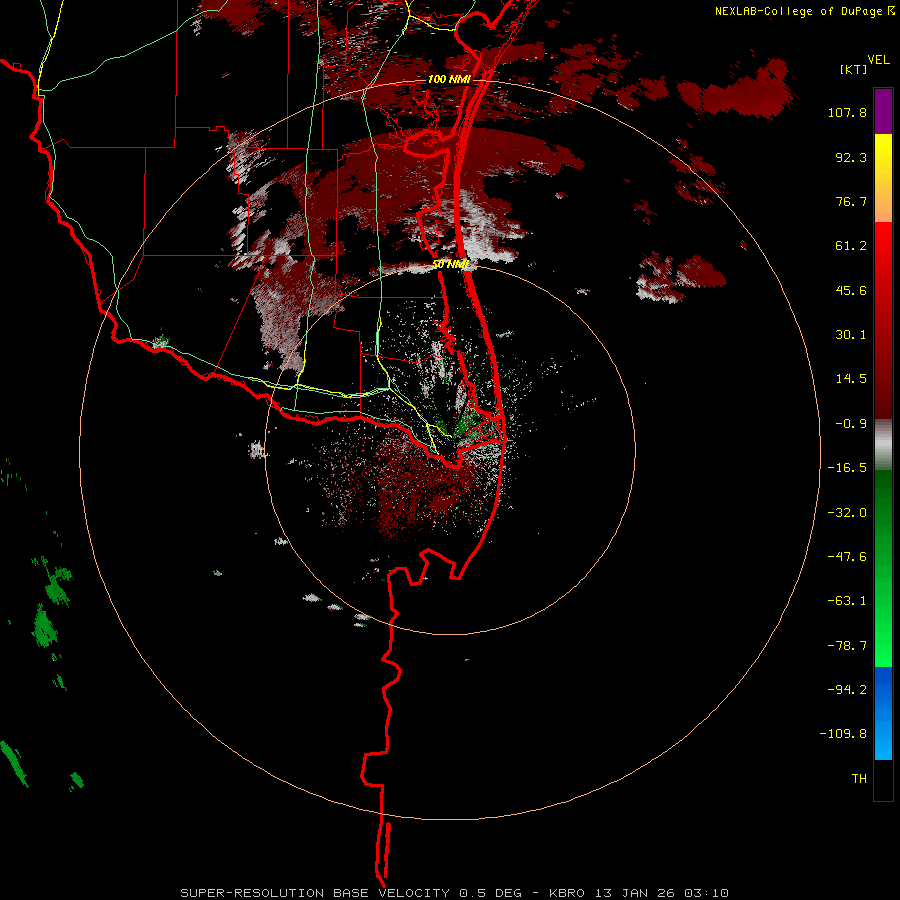900x900 pixels.
Task: Click the gray near-zero segment of color bar
Action: [x=883, y=445]
